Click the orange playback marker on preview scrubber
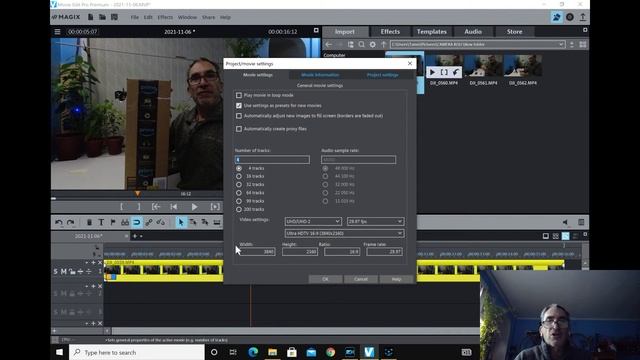This screenshot has width=640, height=360. click(138, 193)
